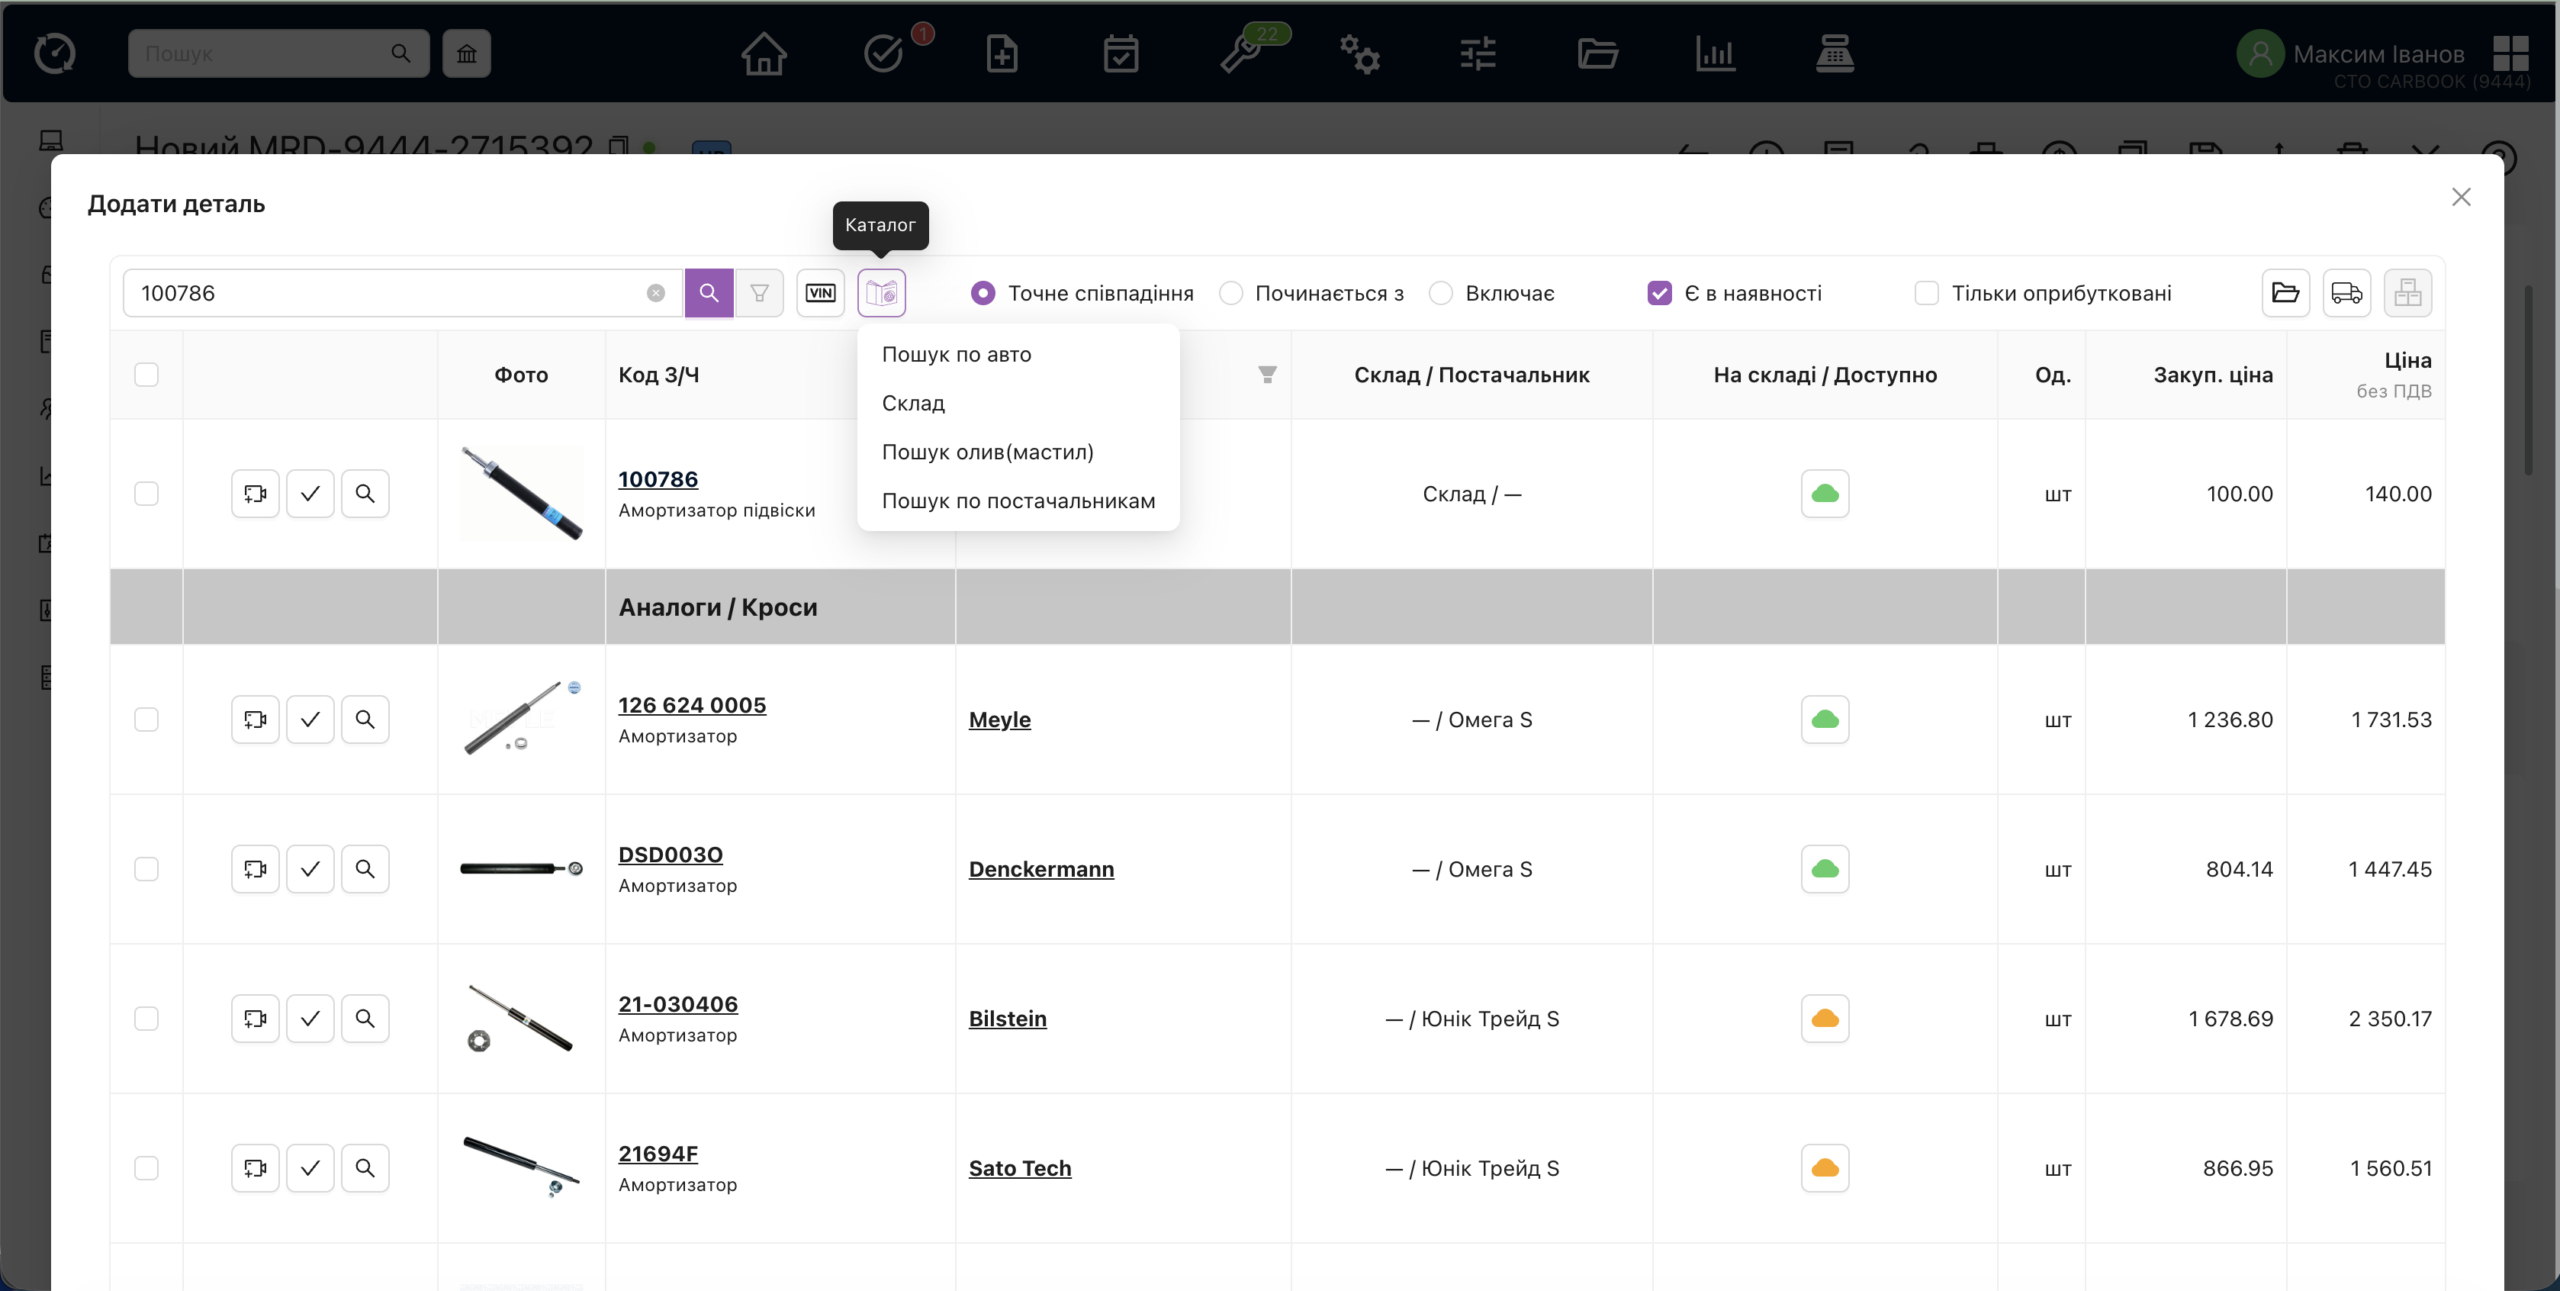Open the Sato Tech brand link

coord(1019,1168)
